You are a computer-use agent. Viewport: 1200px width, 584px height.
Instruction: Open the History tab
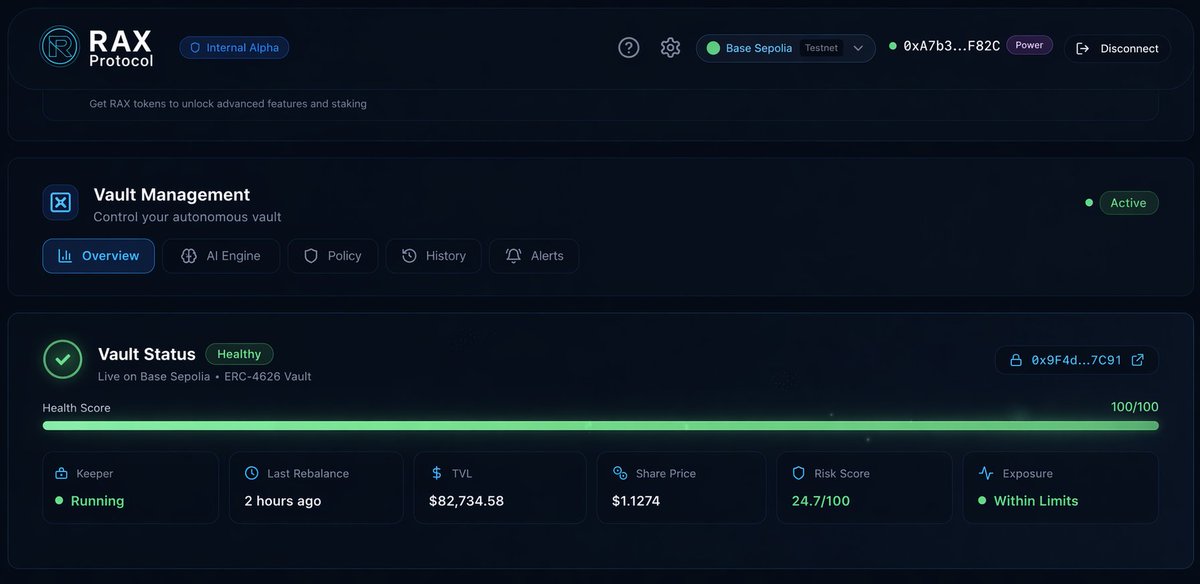click(x=433, y=256)
